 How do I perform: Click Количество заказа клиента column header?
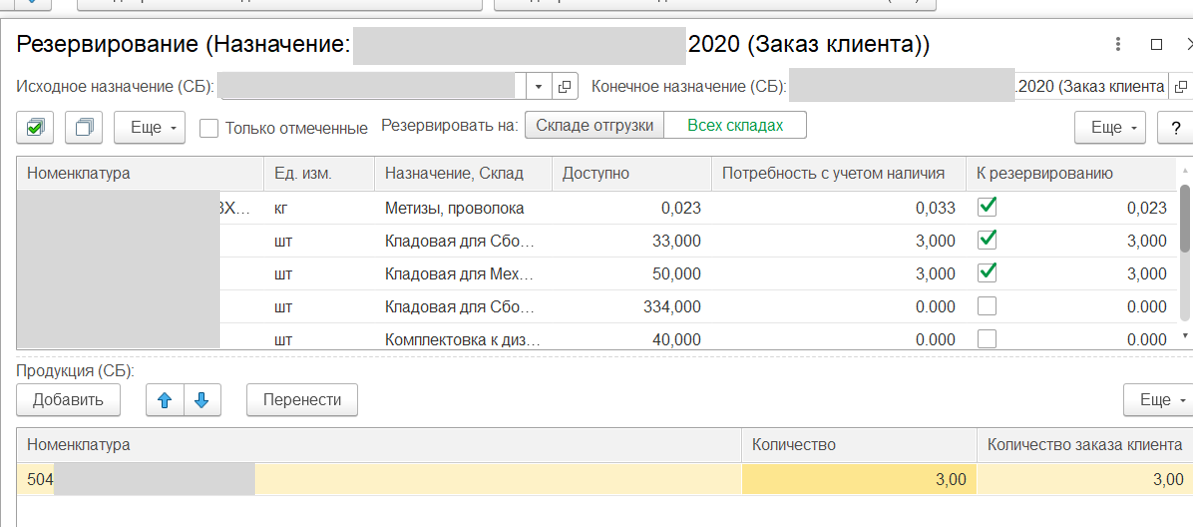point(1085,445)
